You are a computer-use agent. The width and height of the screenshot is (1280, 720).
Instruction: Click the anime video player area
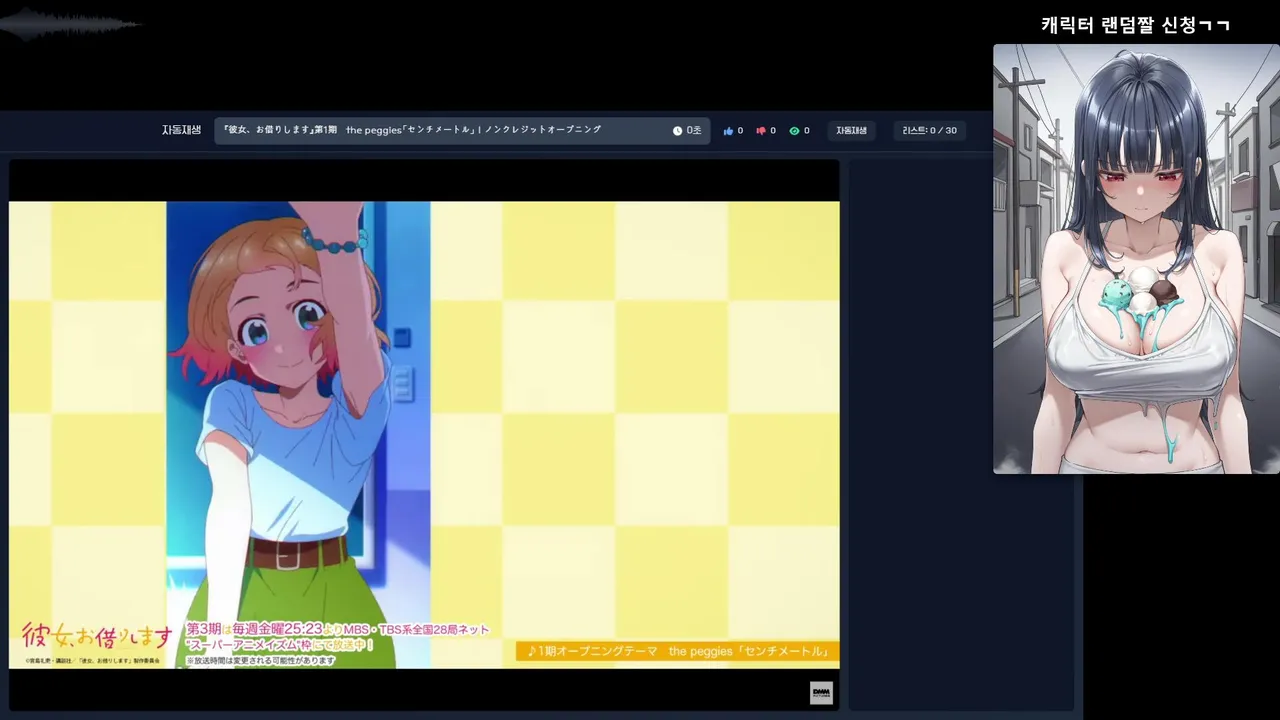424,435
